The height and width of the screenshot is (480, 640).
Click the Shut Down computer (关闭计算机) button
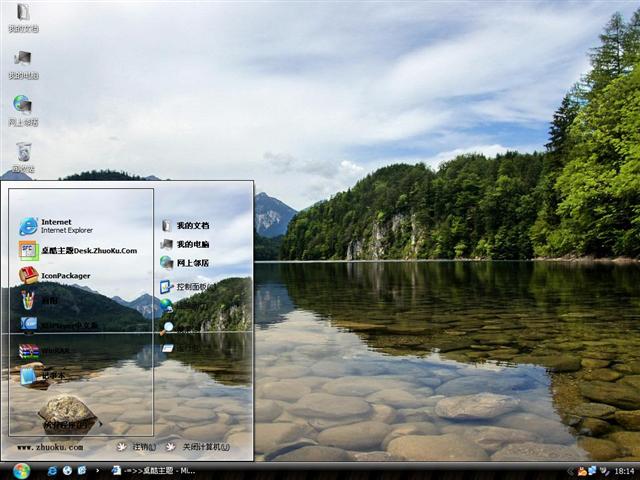pos(198,447)
